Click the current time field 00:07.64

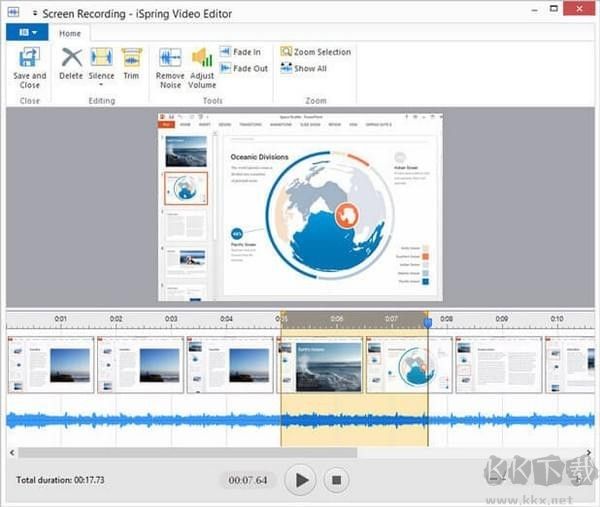click(248, 480)
